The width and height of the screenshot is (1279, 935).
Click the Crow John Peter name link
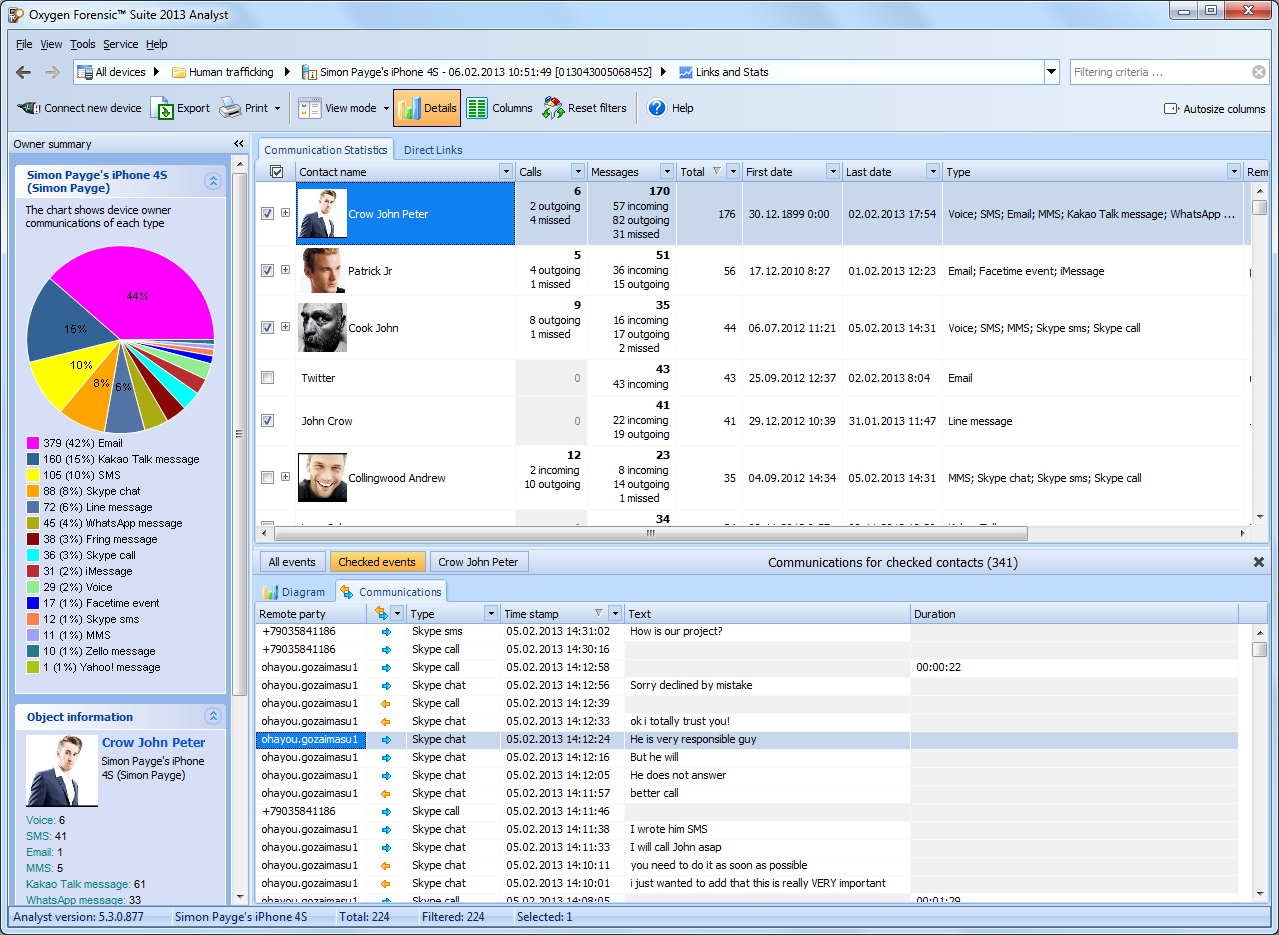tap(154, 743)
